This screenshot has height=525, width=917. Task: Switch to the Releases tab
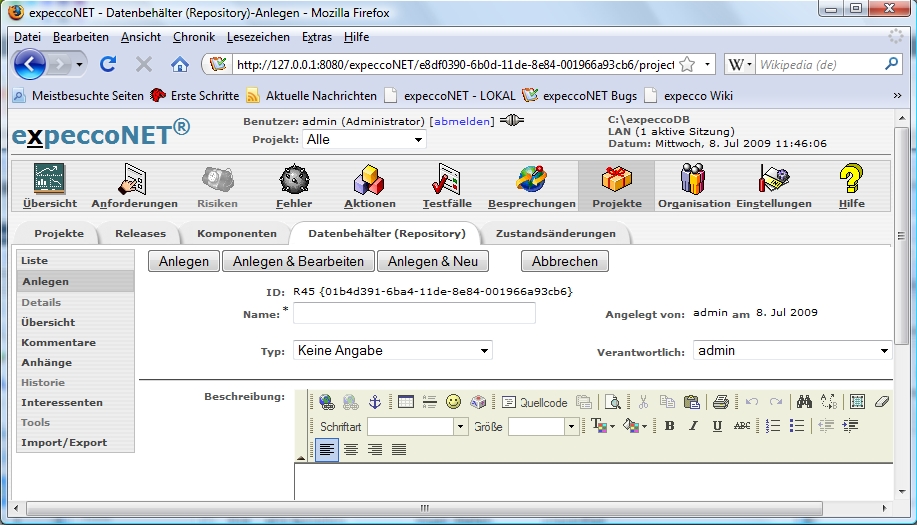139,234
